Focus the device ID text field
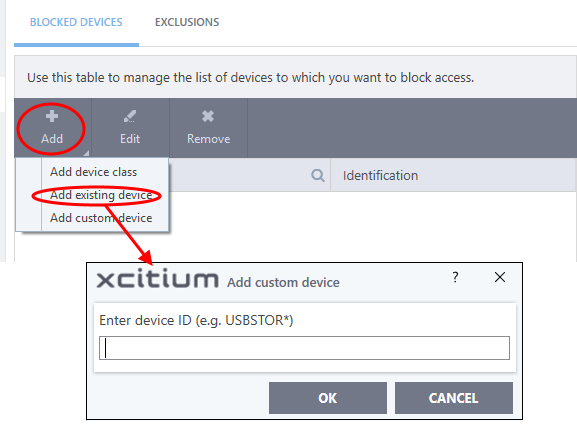Viewport: 577px width, 441px height. point(304,348)
